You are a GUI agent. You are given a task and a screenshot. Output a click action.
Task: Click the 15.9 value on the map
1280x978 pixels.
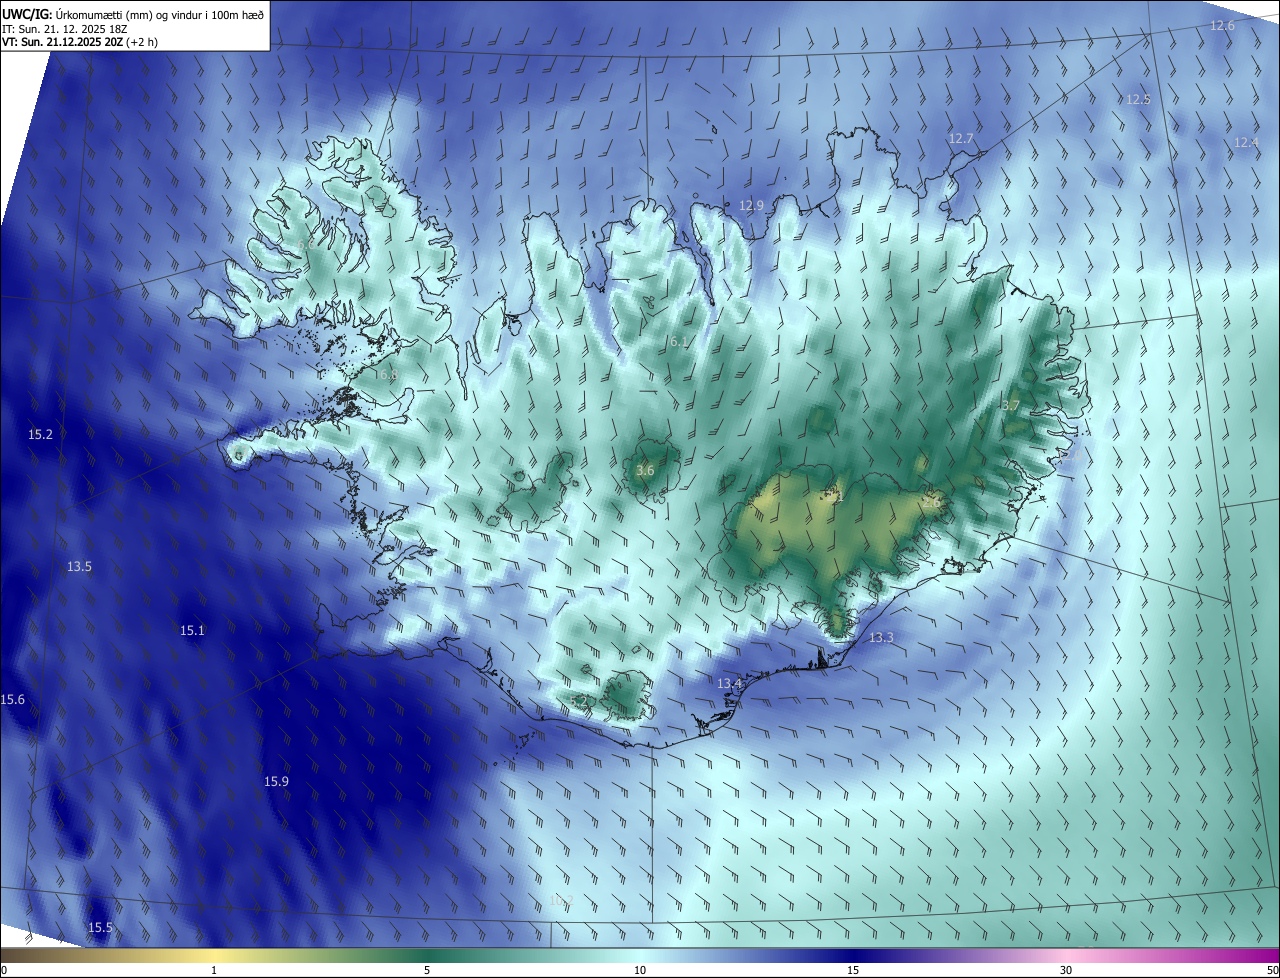276,781
